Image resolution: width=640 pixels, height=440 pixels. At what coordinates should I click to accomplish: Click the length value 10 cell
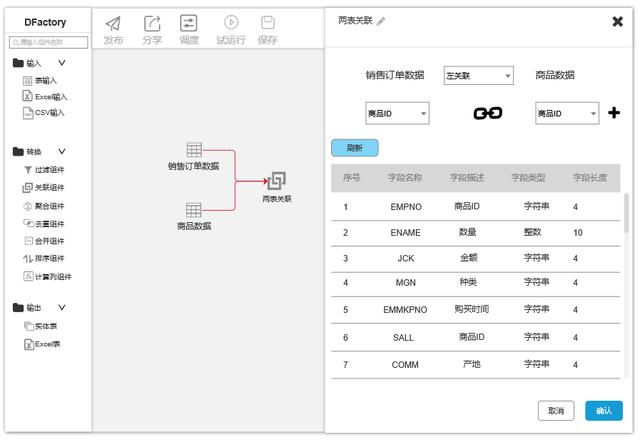coord(578,233)
